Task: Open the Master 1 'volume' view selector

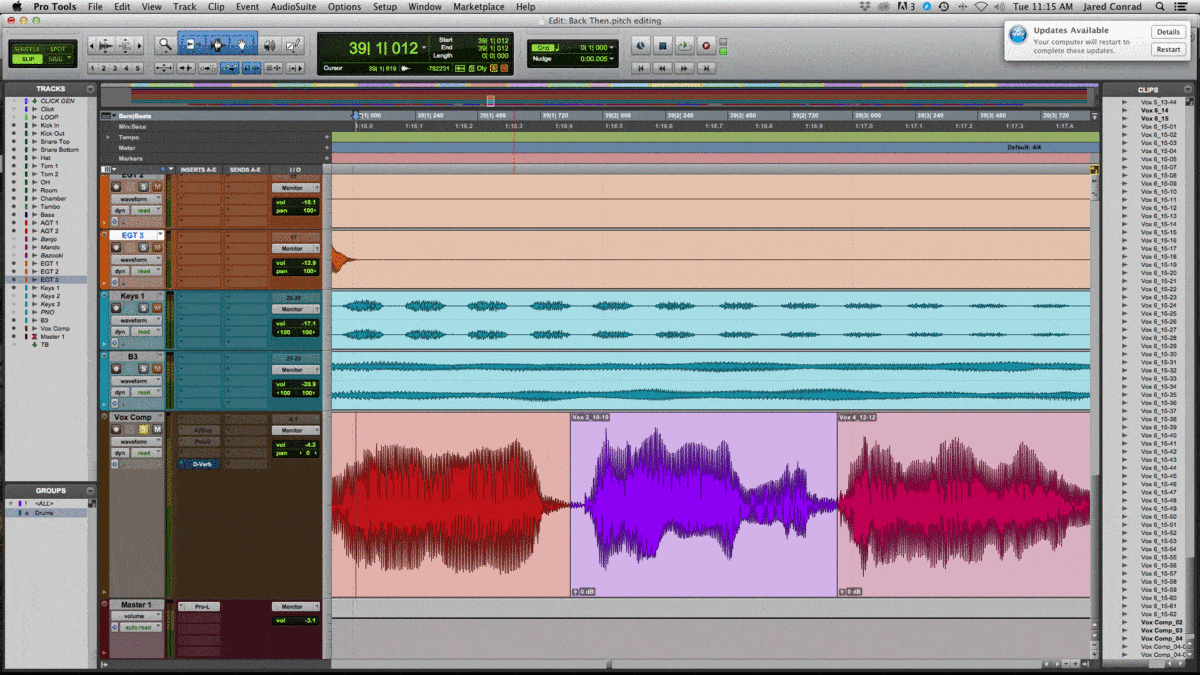Action: (x=136, y=616)
